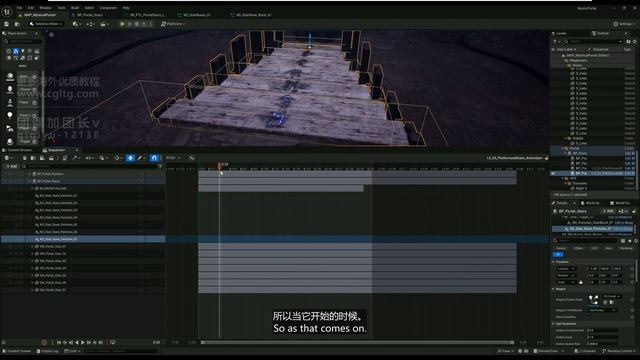This screenshot has height=360, width=640.
Task: Collapse the Transform section in Details
Action: pos(554,262)
